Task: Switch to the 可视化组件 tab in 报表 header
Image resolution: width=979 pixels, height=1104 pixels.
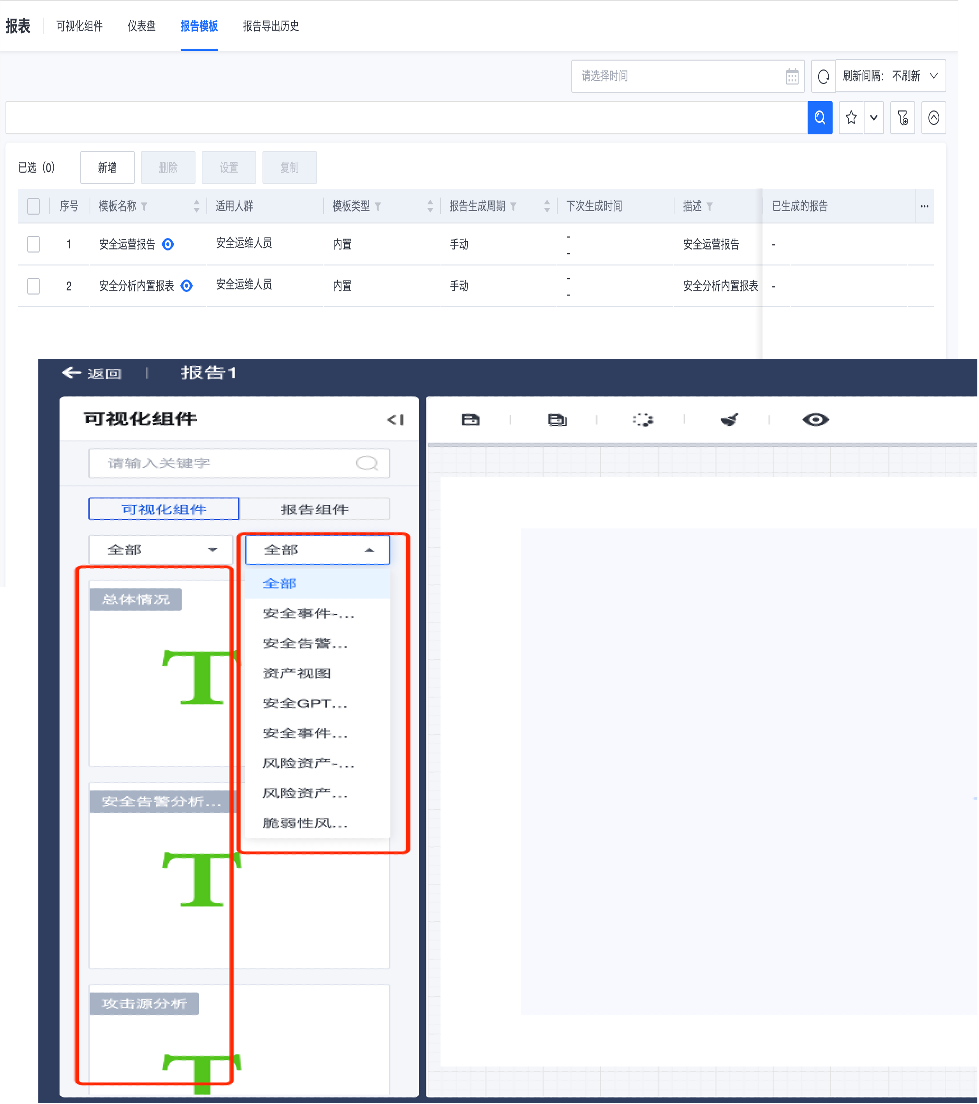Action: click(x=80, y=26)
